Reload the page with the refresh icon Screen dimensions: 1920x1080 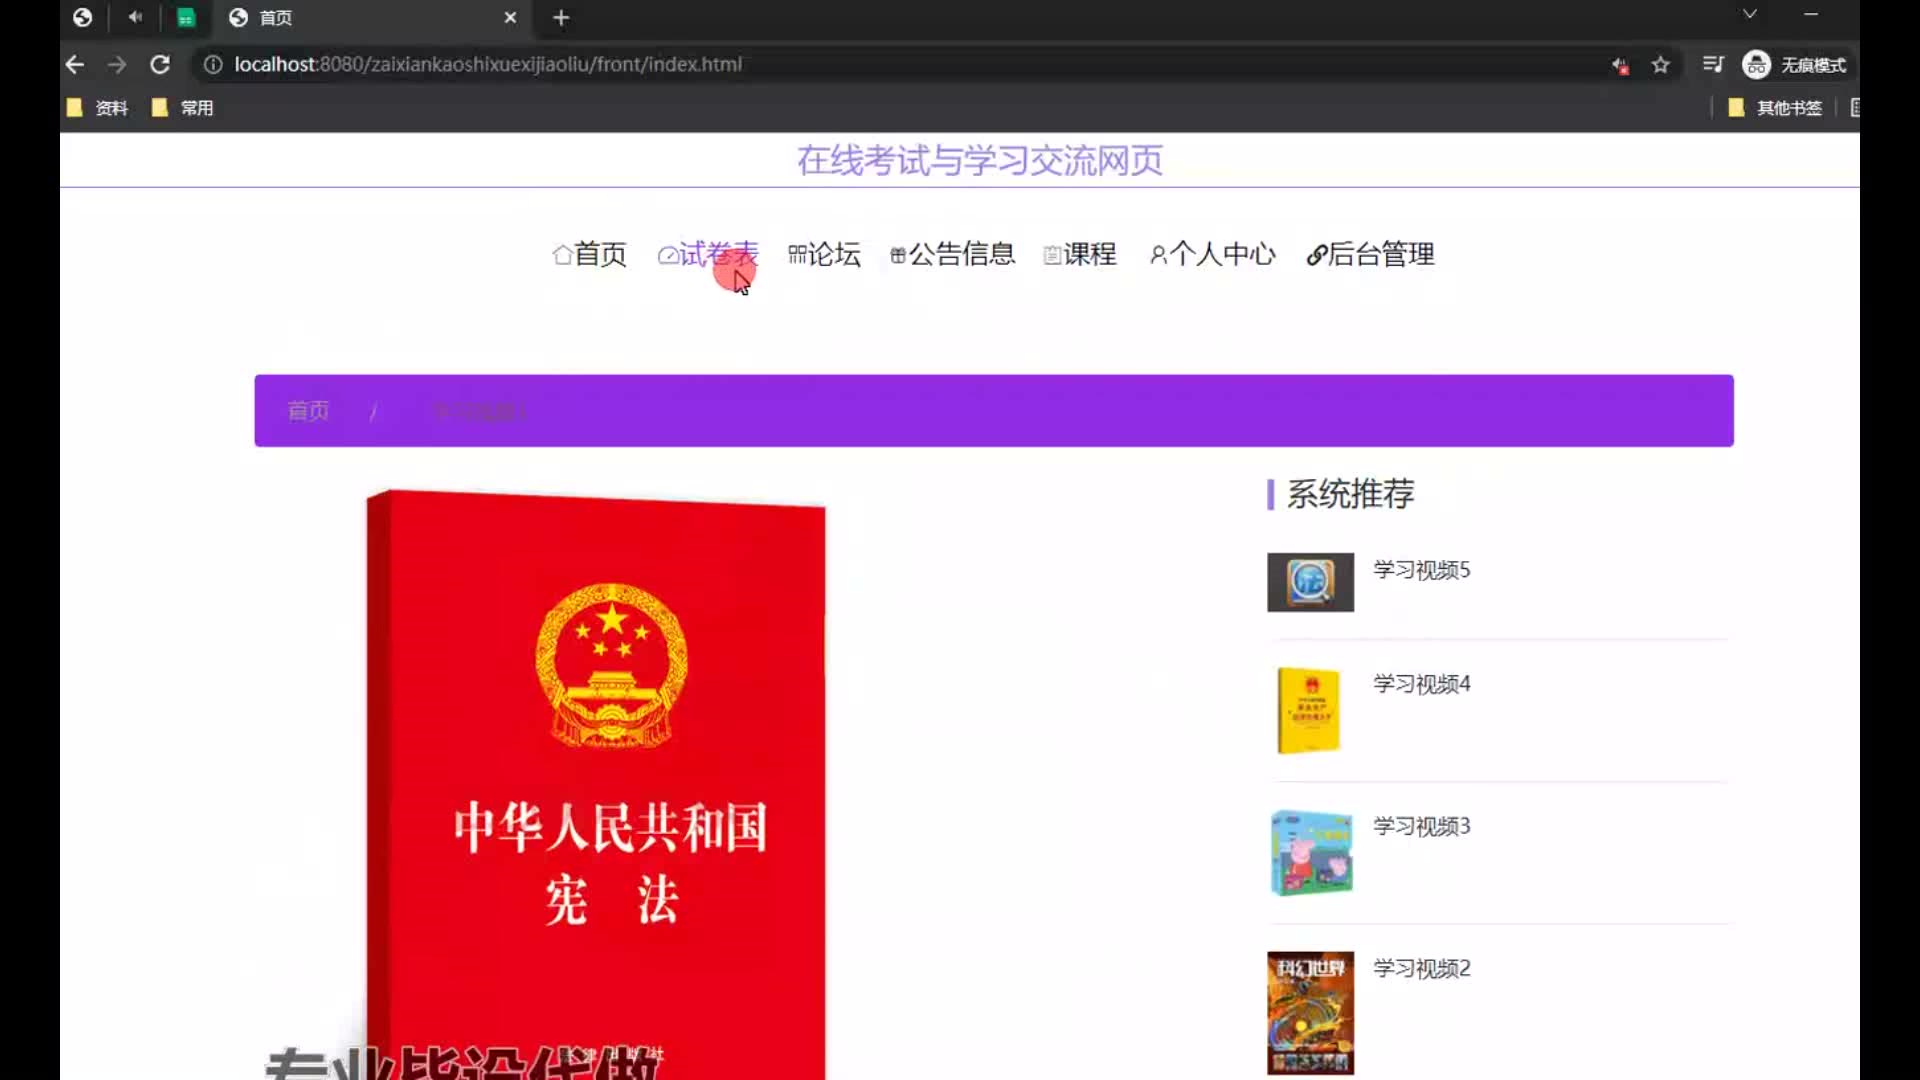click(x=160, y=65)
